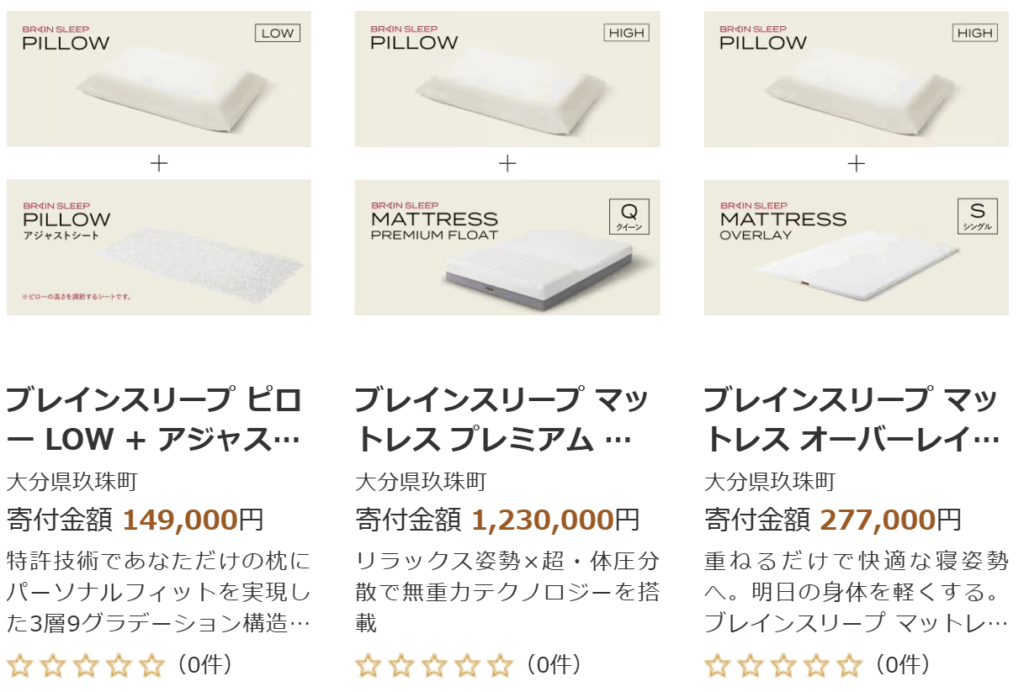Click the 重ねるだけで快適な寝姿勢へ description text
Viewport: 1024px width, 692px height.
(856, 592)
